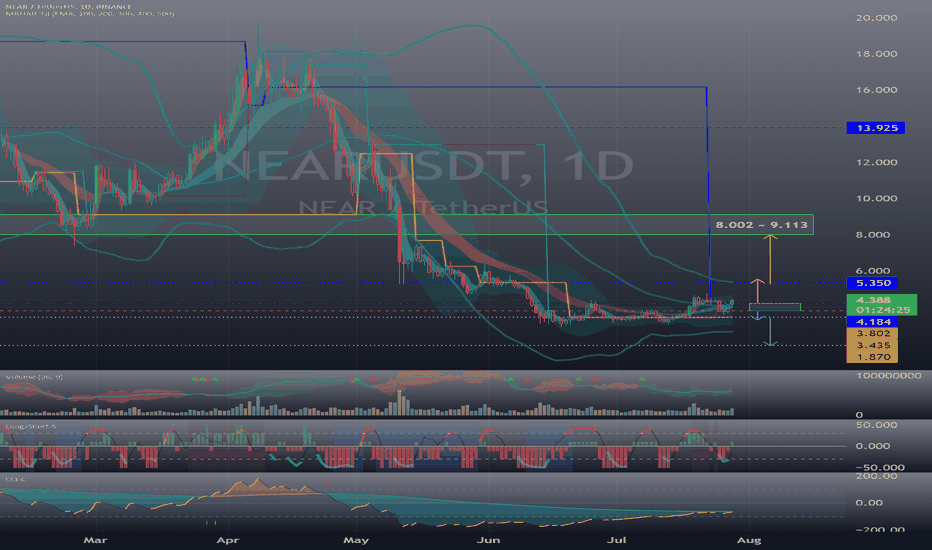This screenshot has width=932, height=550.
Task: Click the 3.802 orange price label
Action: pyautogui.click(x=873, y=334)
